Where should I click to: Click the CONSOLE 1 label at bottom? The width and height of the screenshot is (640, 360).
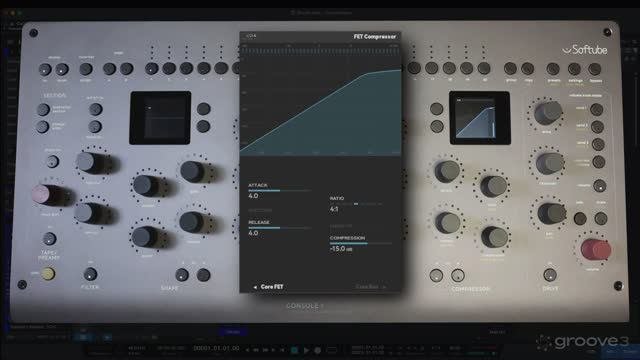click(304, 306)
